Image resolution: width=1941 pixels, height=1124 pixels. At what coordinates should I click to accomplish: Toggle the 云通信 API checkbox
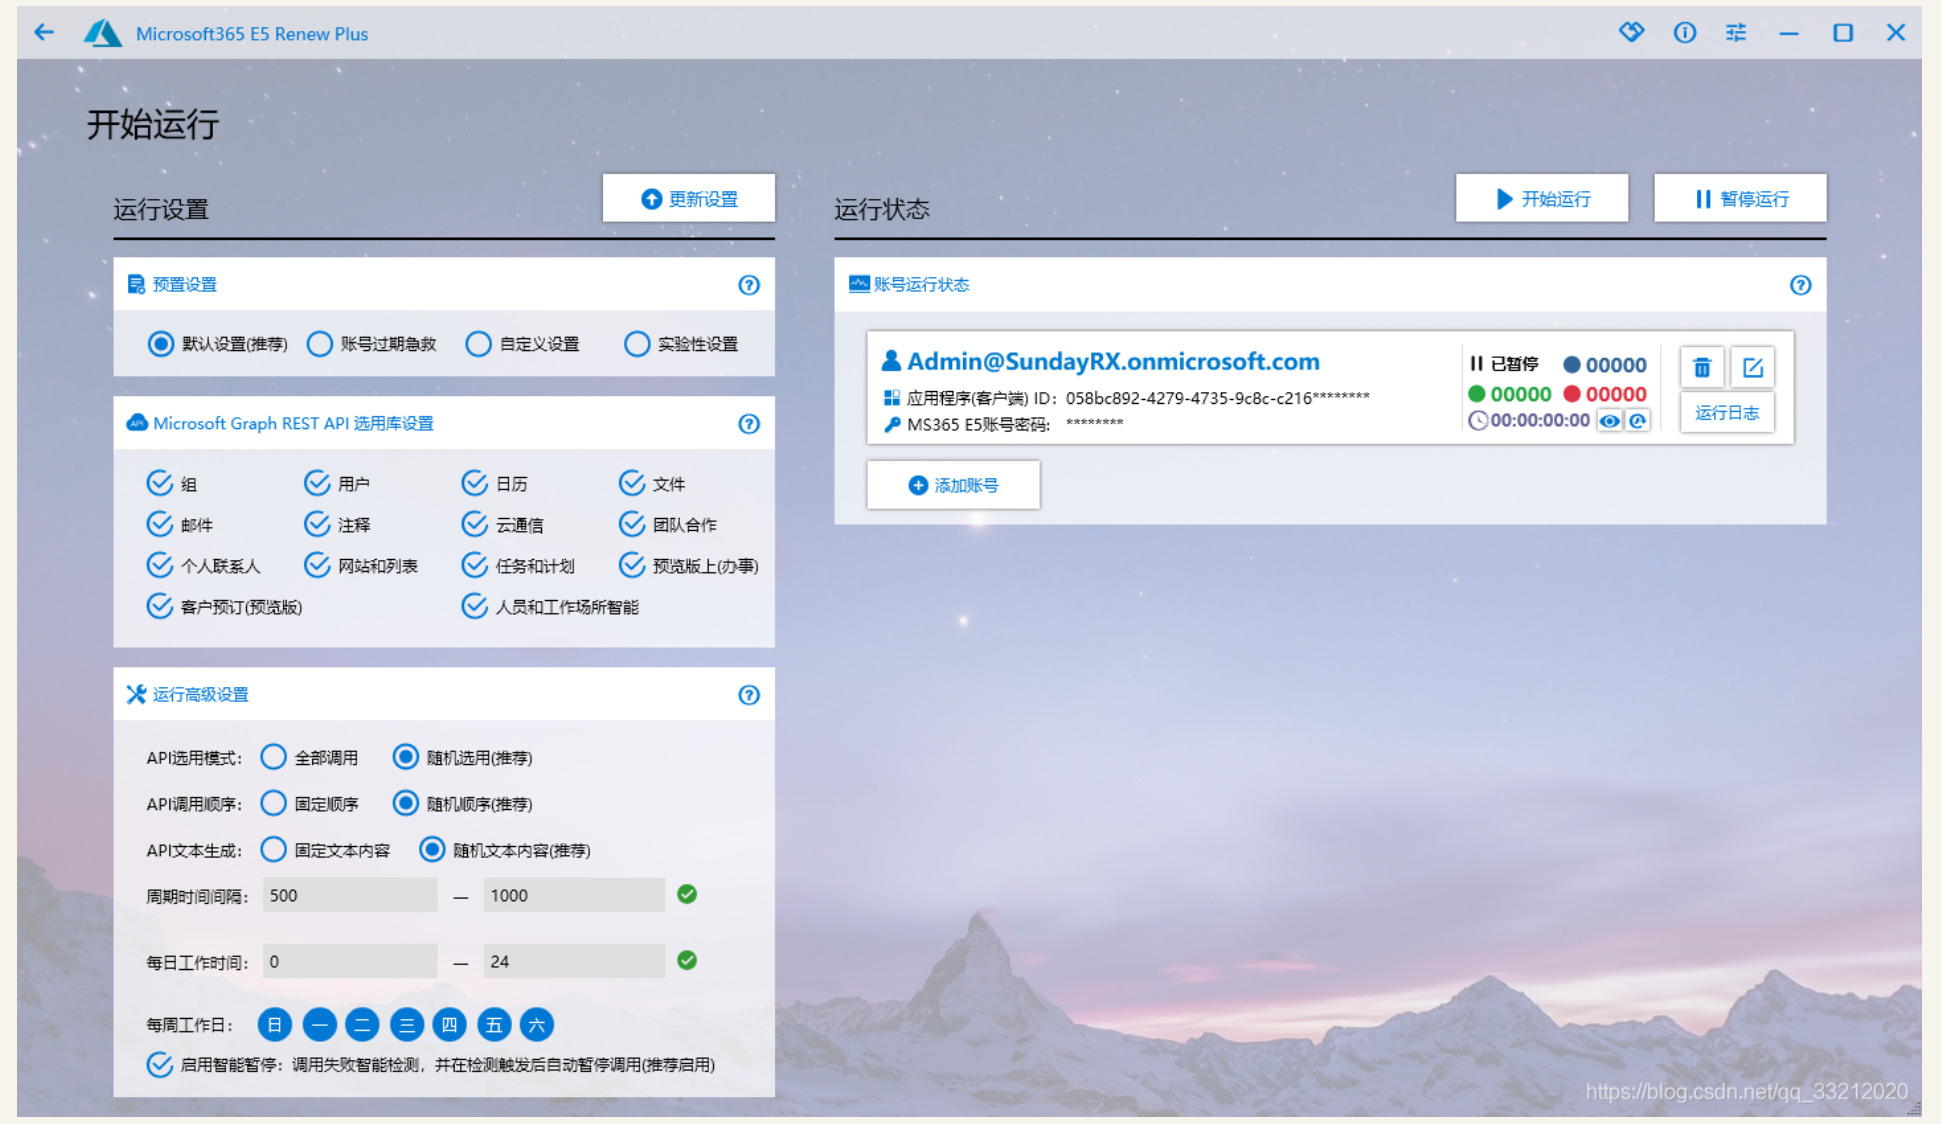tap(474, 524)
